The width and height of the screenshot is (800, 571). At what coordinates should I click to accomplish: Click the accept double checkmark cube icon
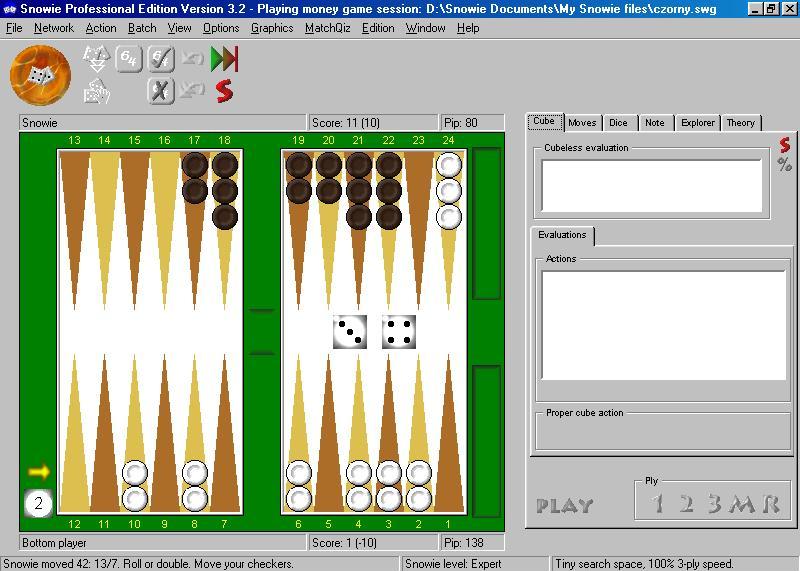[161, 59]
